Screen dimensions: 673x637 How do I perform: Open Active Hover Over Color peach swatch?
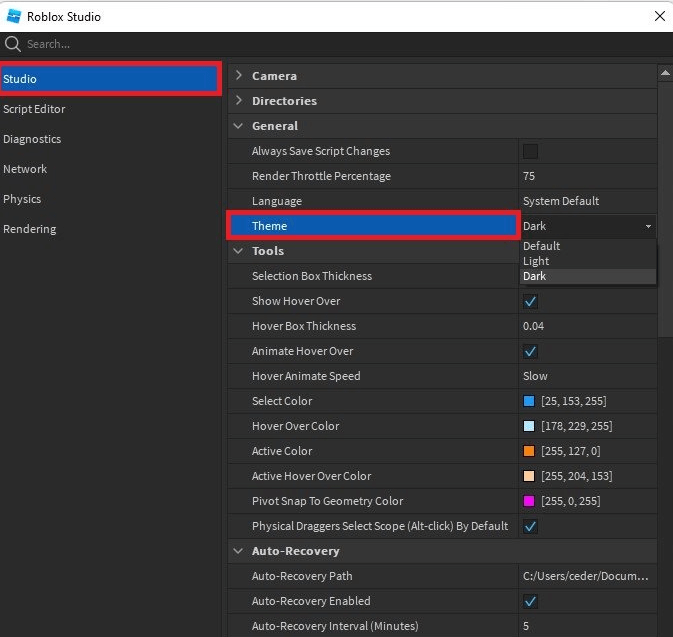[x=529, y=476]
